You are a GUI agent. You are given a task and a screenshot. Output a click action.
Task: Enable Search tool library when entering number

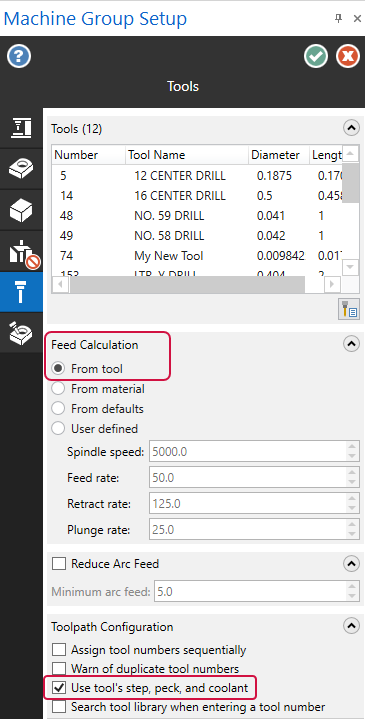[59, 707]
